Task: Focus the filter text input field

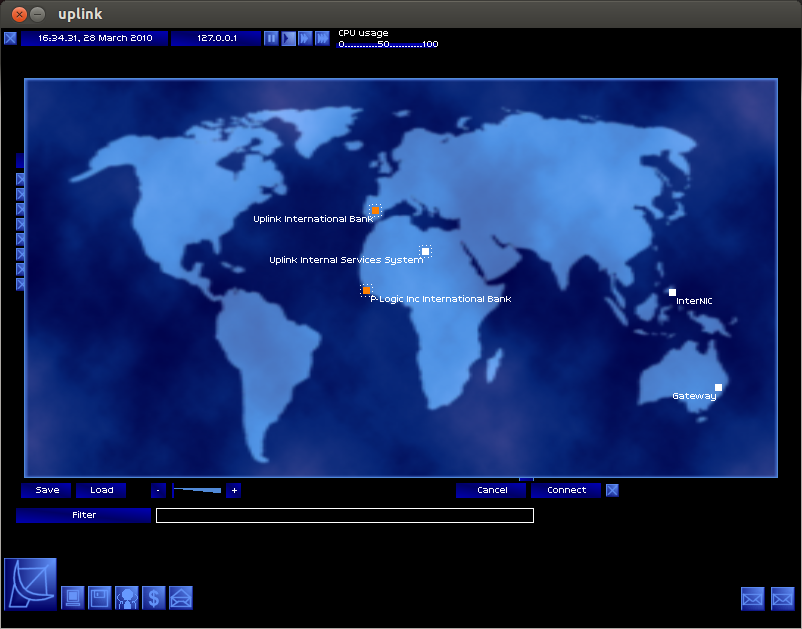Action: pos(345,515)
